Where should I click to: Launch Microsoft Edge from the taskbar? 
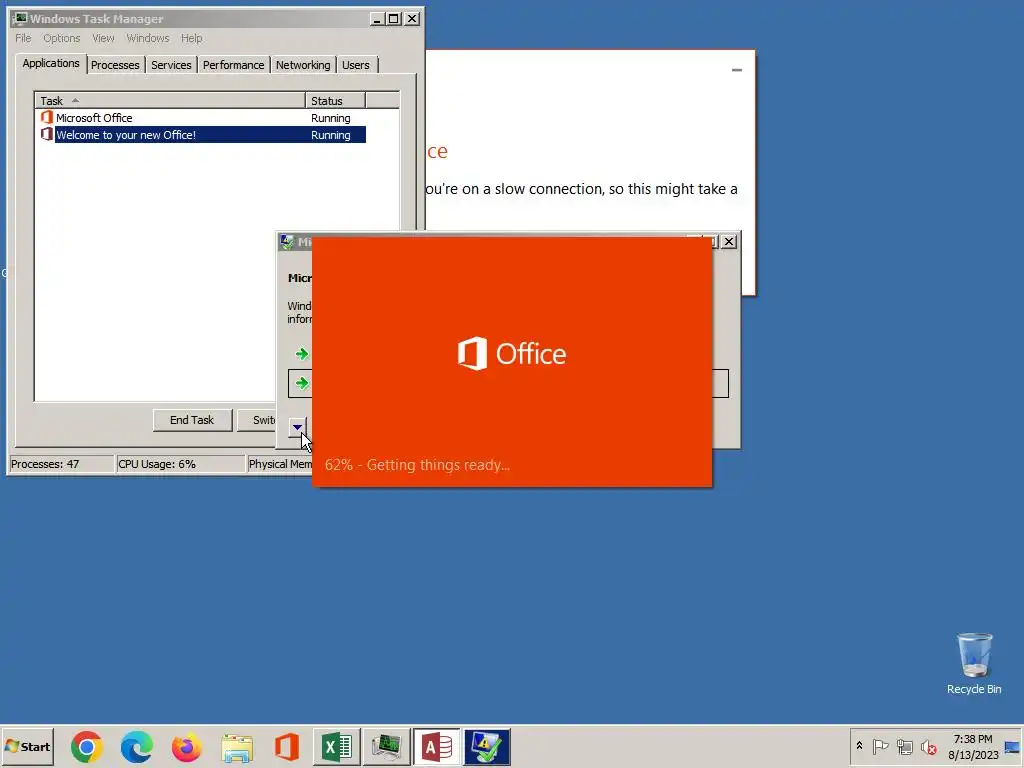click(136, 746)
